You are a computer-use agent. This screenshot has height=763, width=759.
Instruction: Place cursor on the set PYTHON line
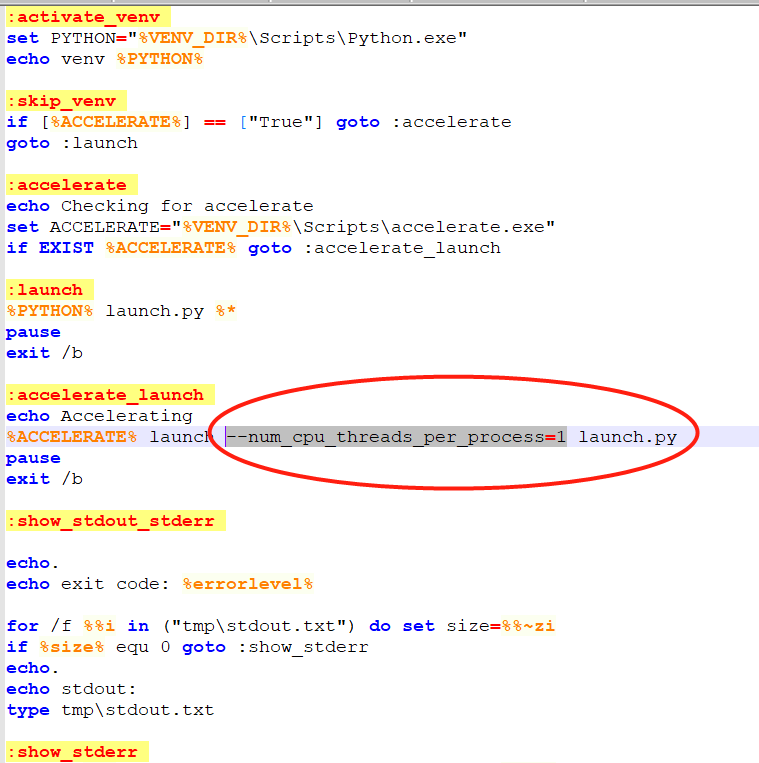(x=236, y=38)
